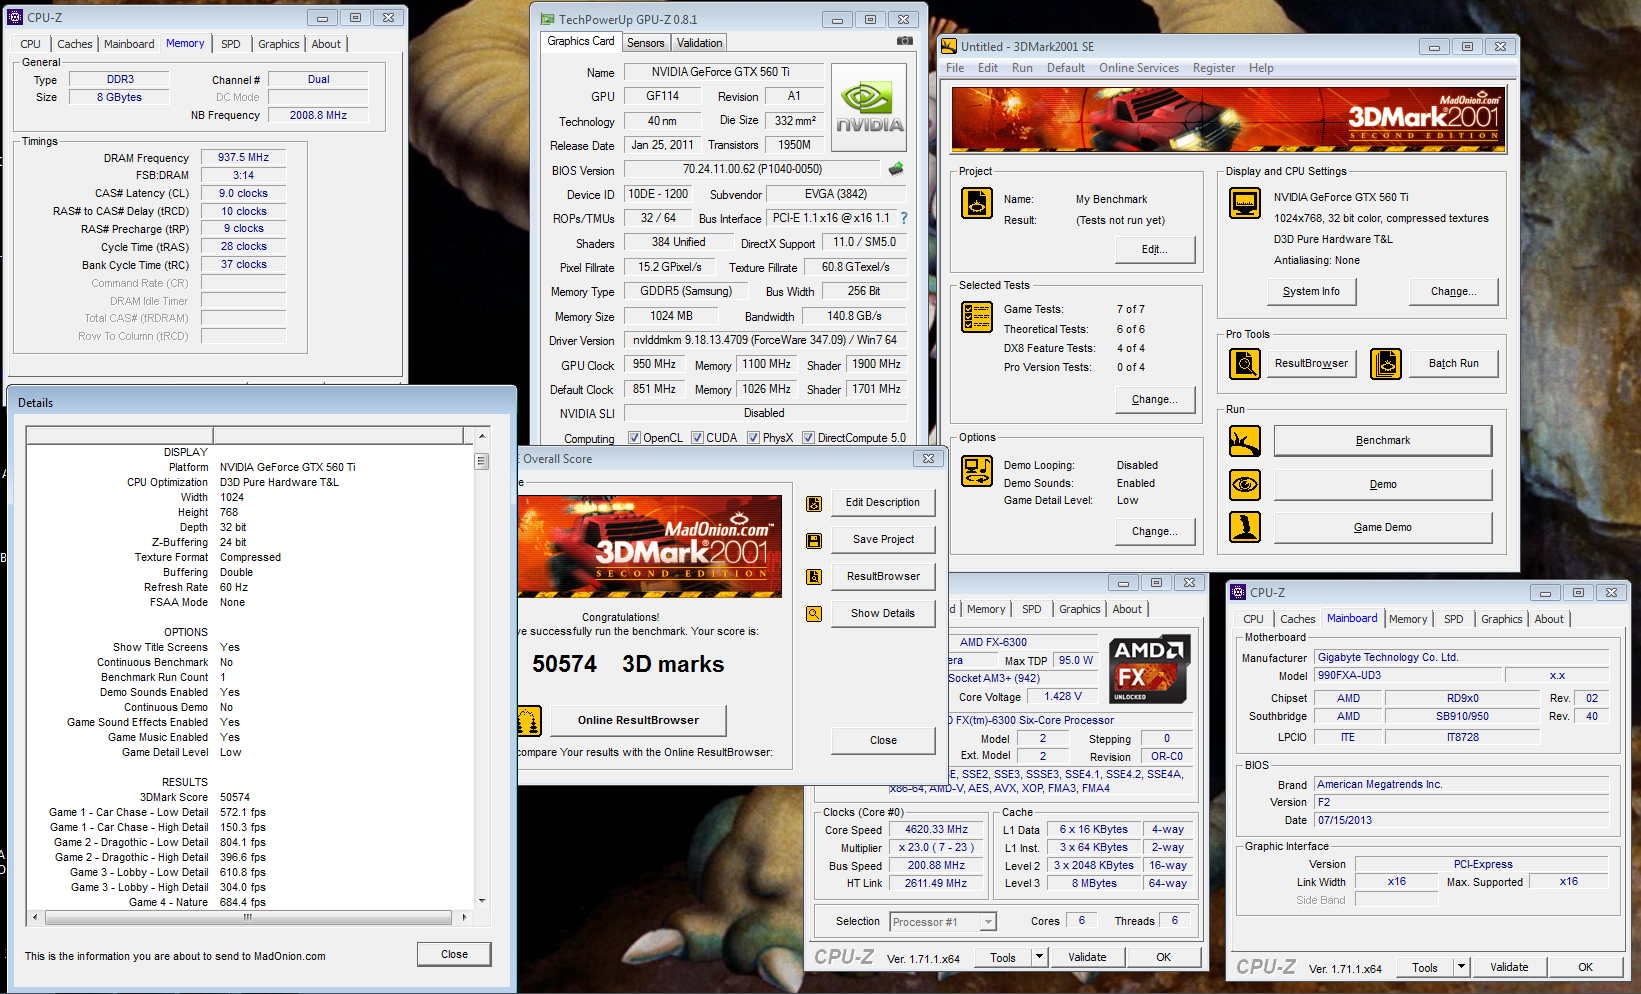
Task: Click the GPU-Z title bar icon
Action: click(547, 19)
